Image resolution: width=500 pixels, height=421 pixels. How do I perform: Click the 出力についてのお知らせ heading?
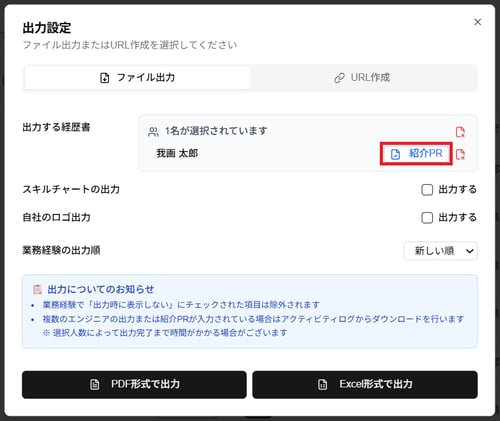100,289
